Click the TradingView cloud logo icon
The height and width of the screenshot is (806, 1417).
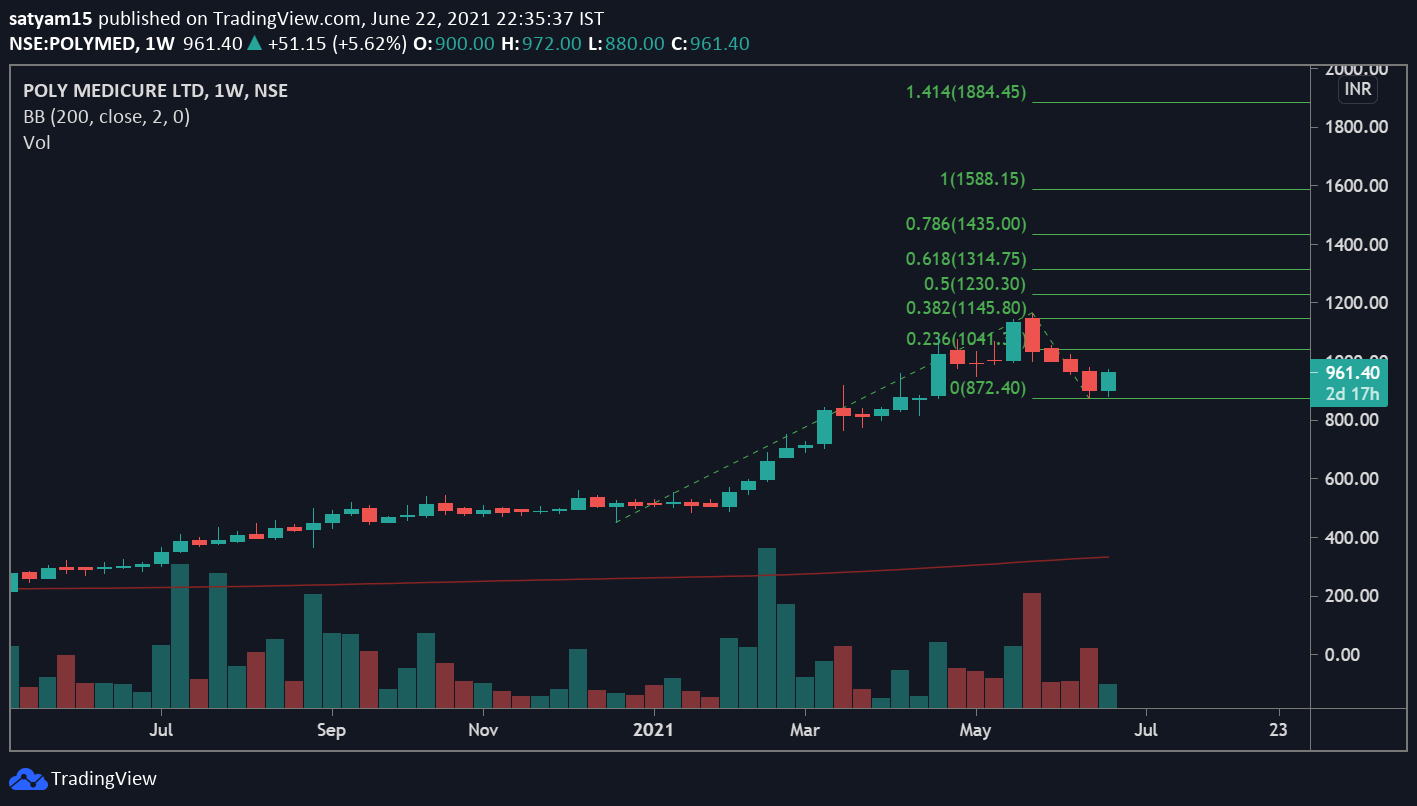click(28, 779)
